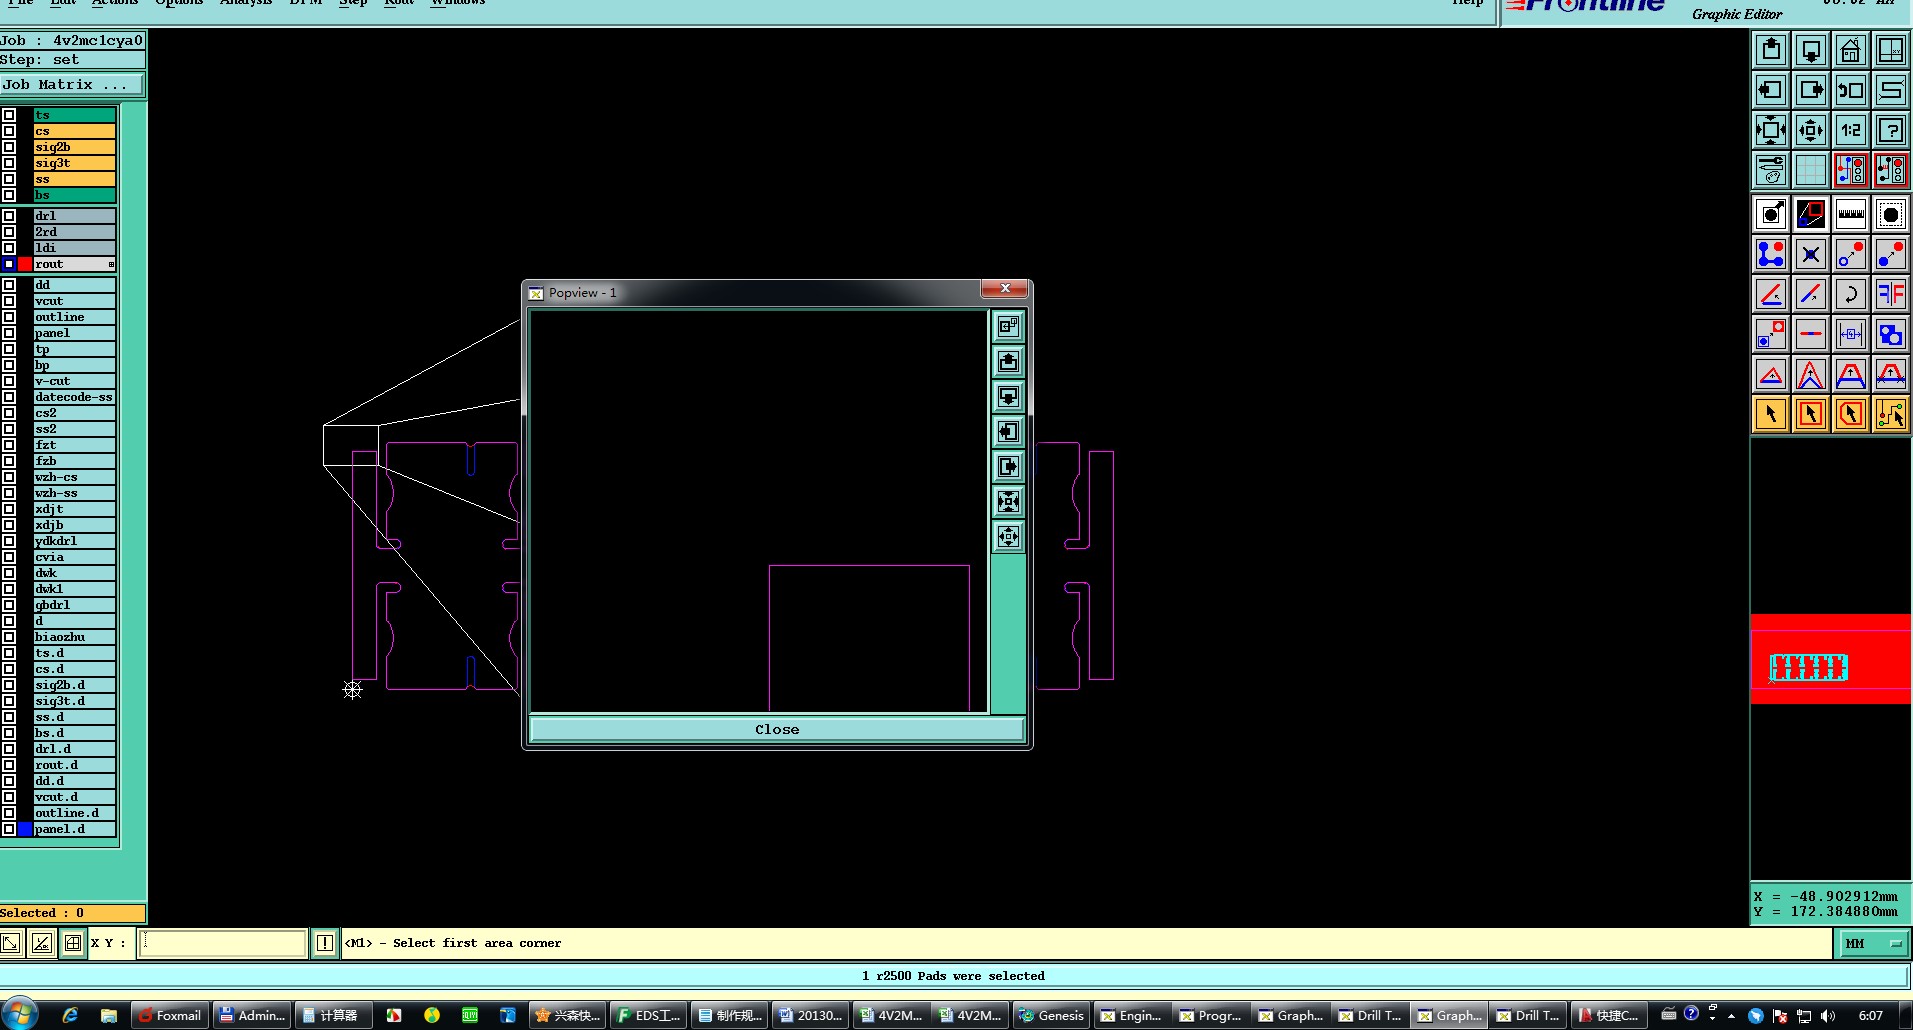Open Job Matrix ...

(x=72, y=85)
